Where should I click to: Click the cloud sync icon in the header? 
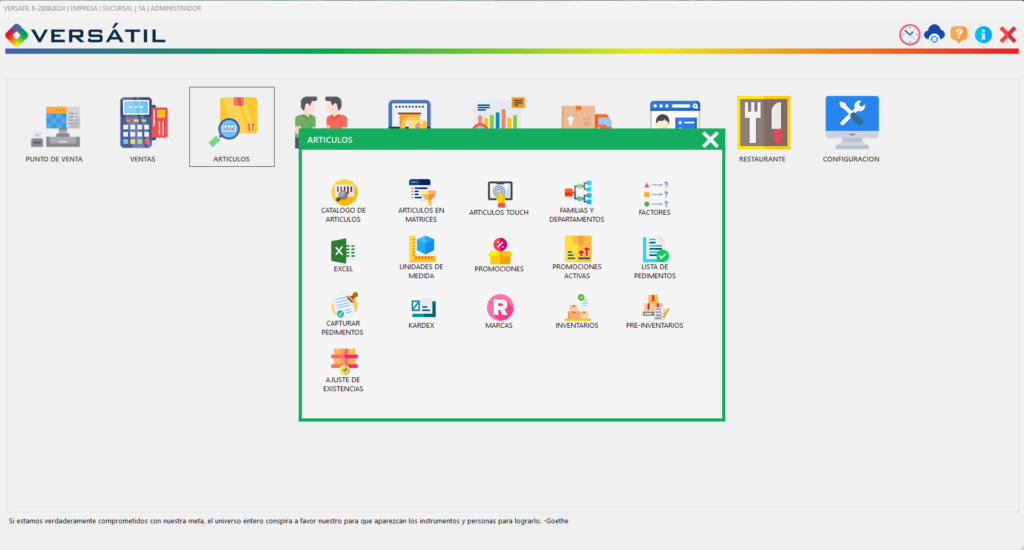click(x=934, y=34)
